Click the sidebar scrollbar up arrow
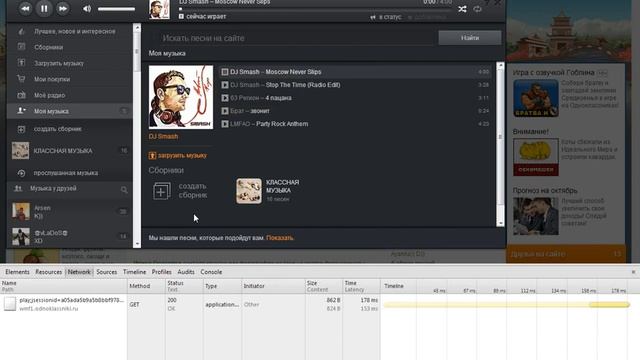This screenshot has height=360, width=640. 137,28
